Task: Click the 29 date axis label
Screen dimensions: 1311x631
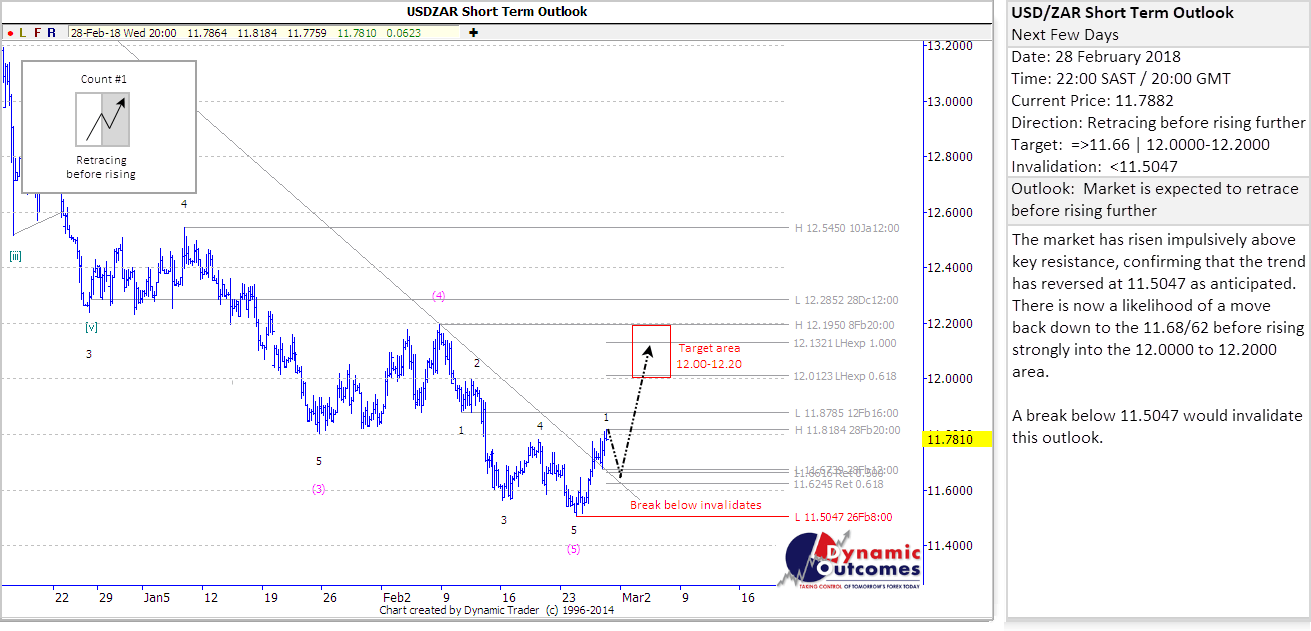Action: point(105,597)
